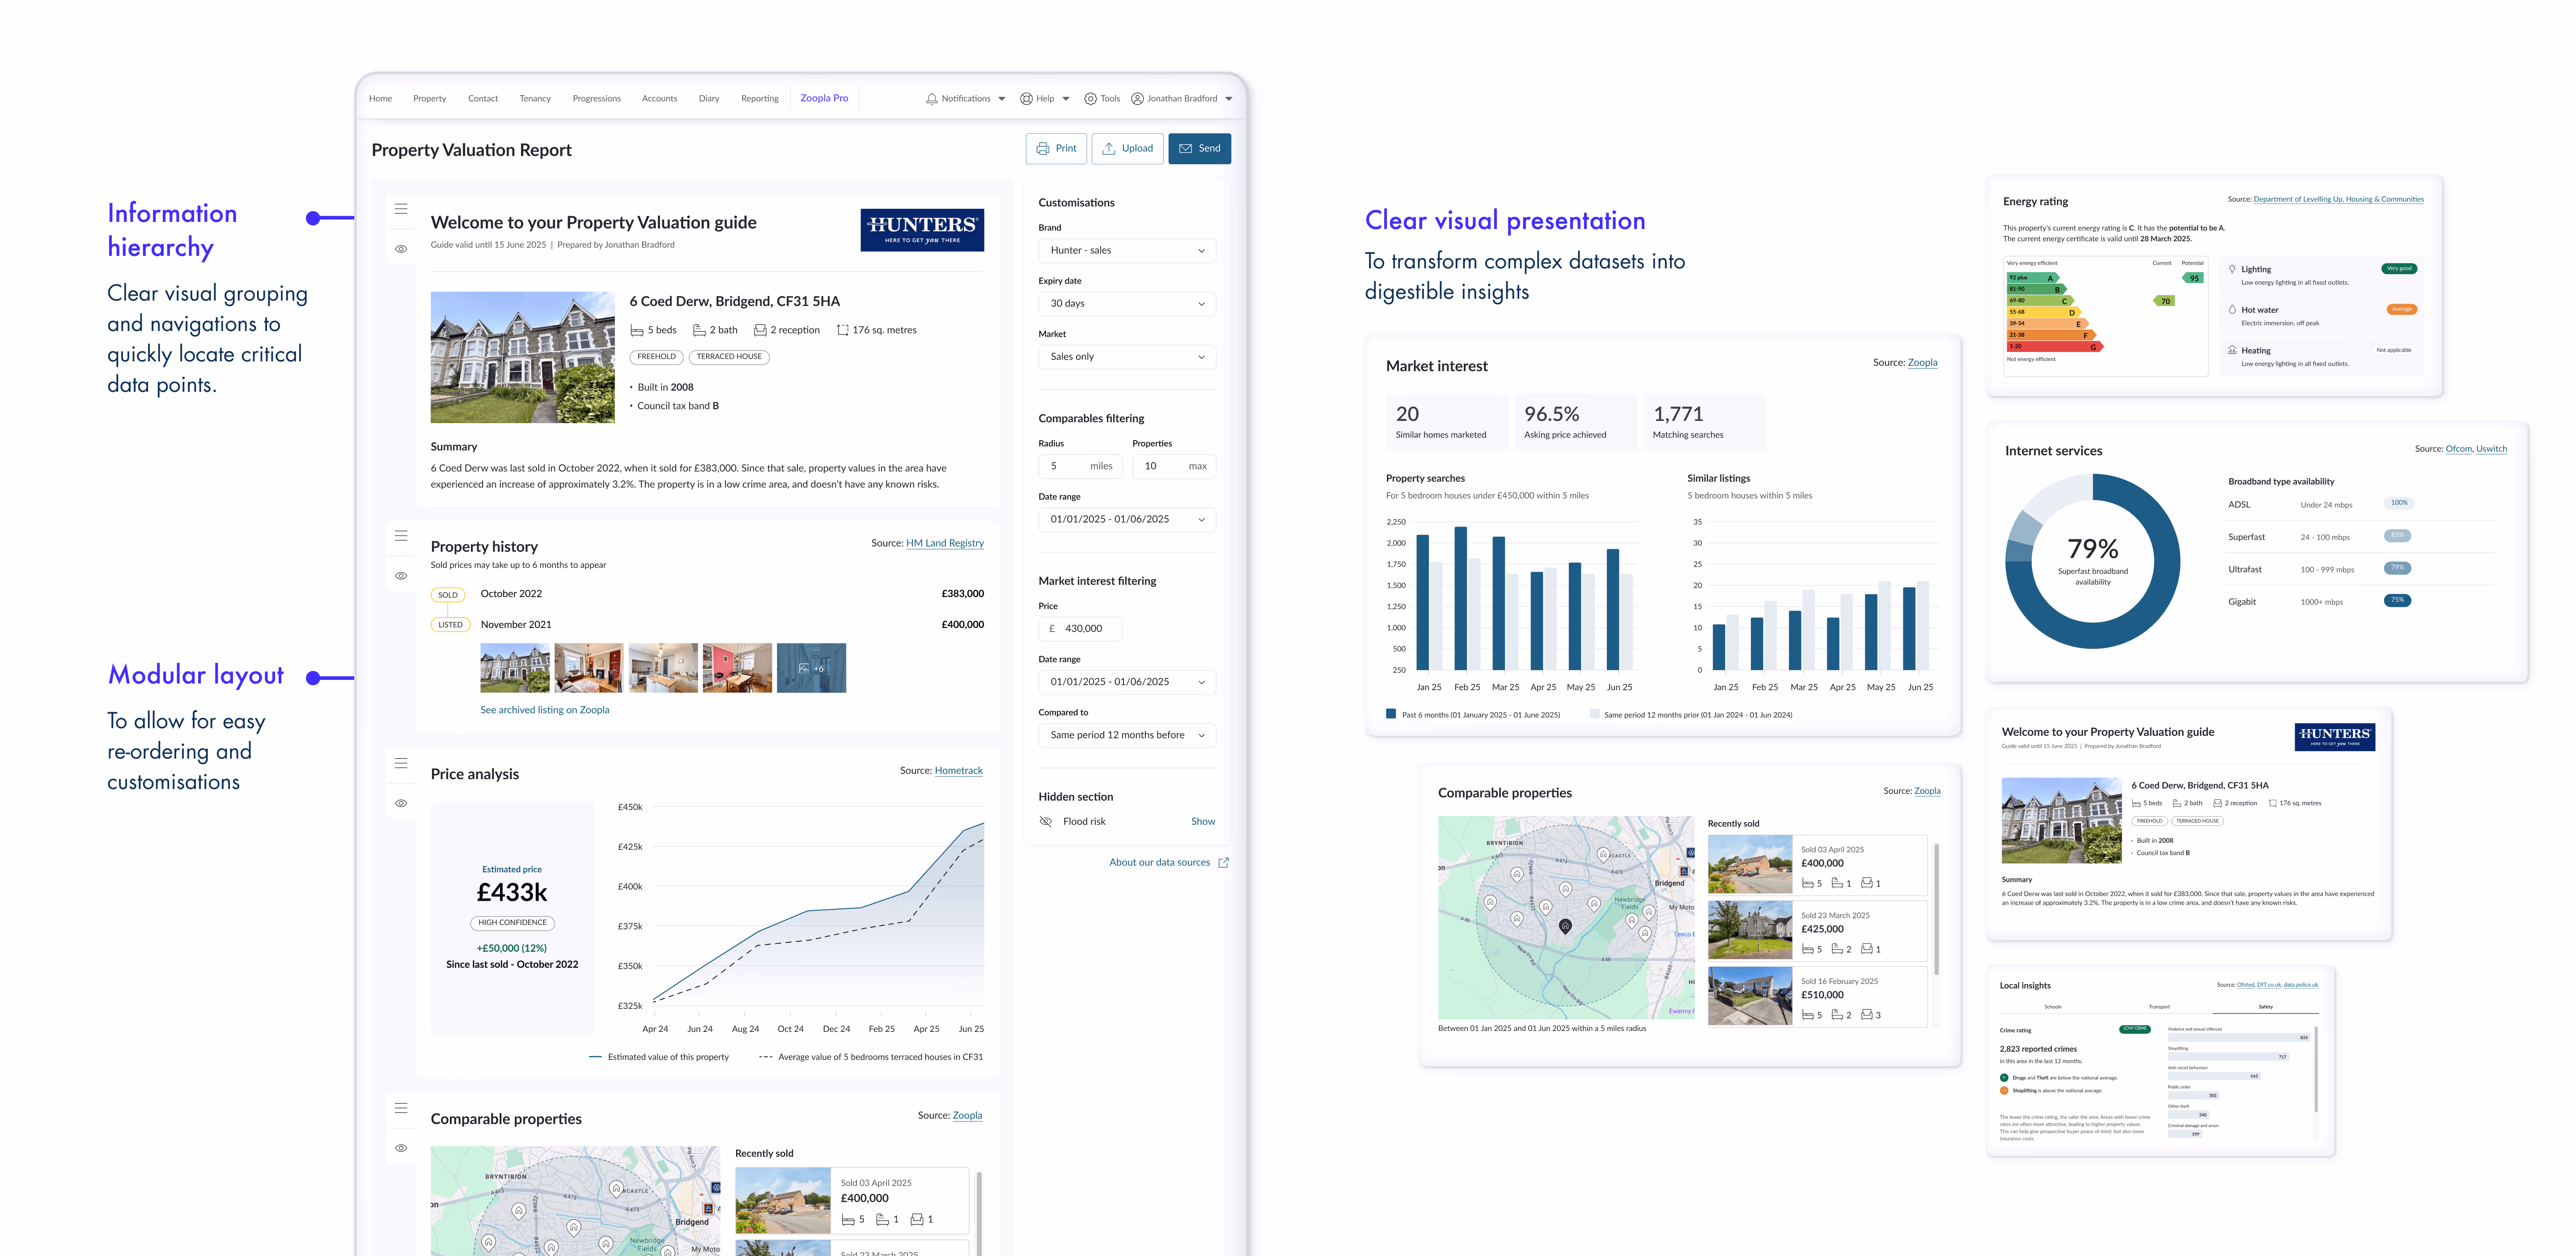Select the Safety tab in Local insights card
Viewport: 2576px width, 1256px height.
click(x=2265, y=1007)
